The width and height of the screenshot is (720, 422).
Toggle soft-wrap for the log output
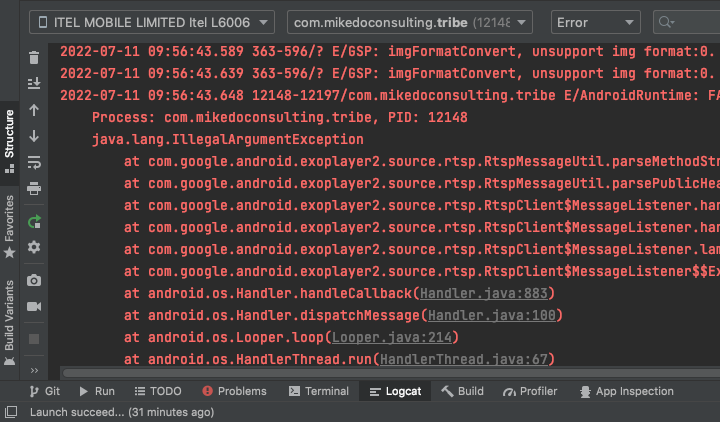34,162
